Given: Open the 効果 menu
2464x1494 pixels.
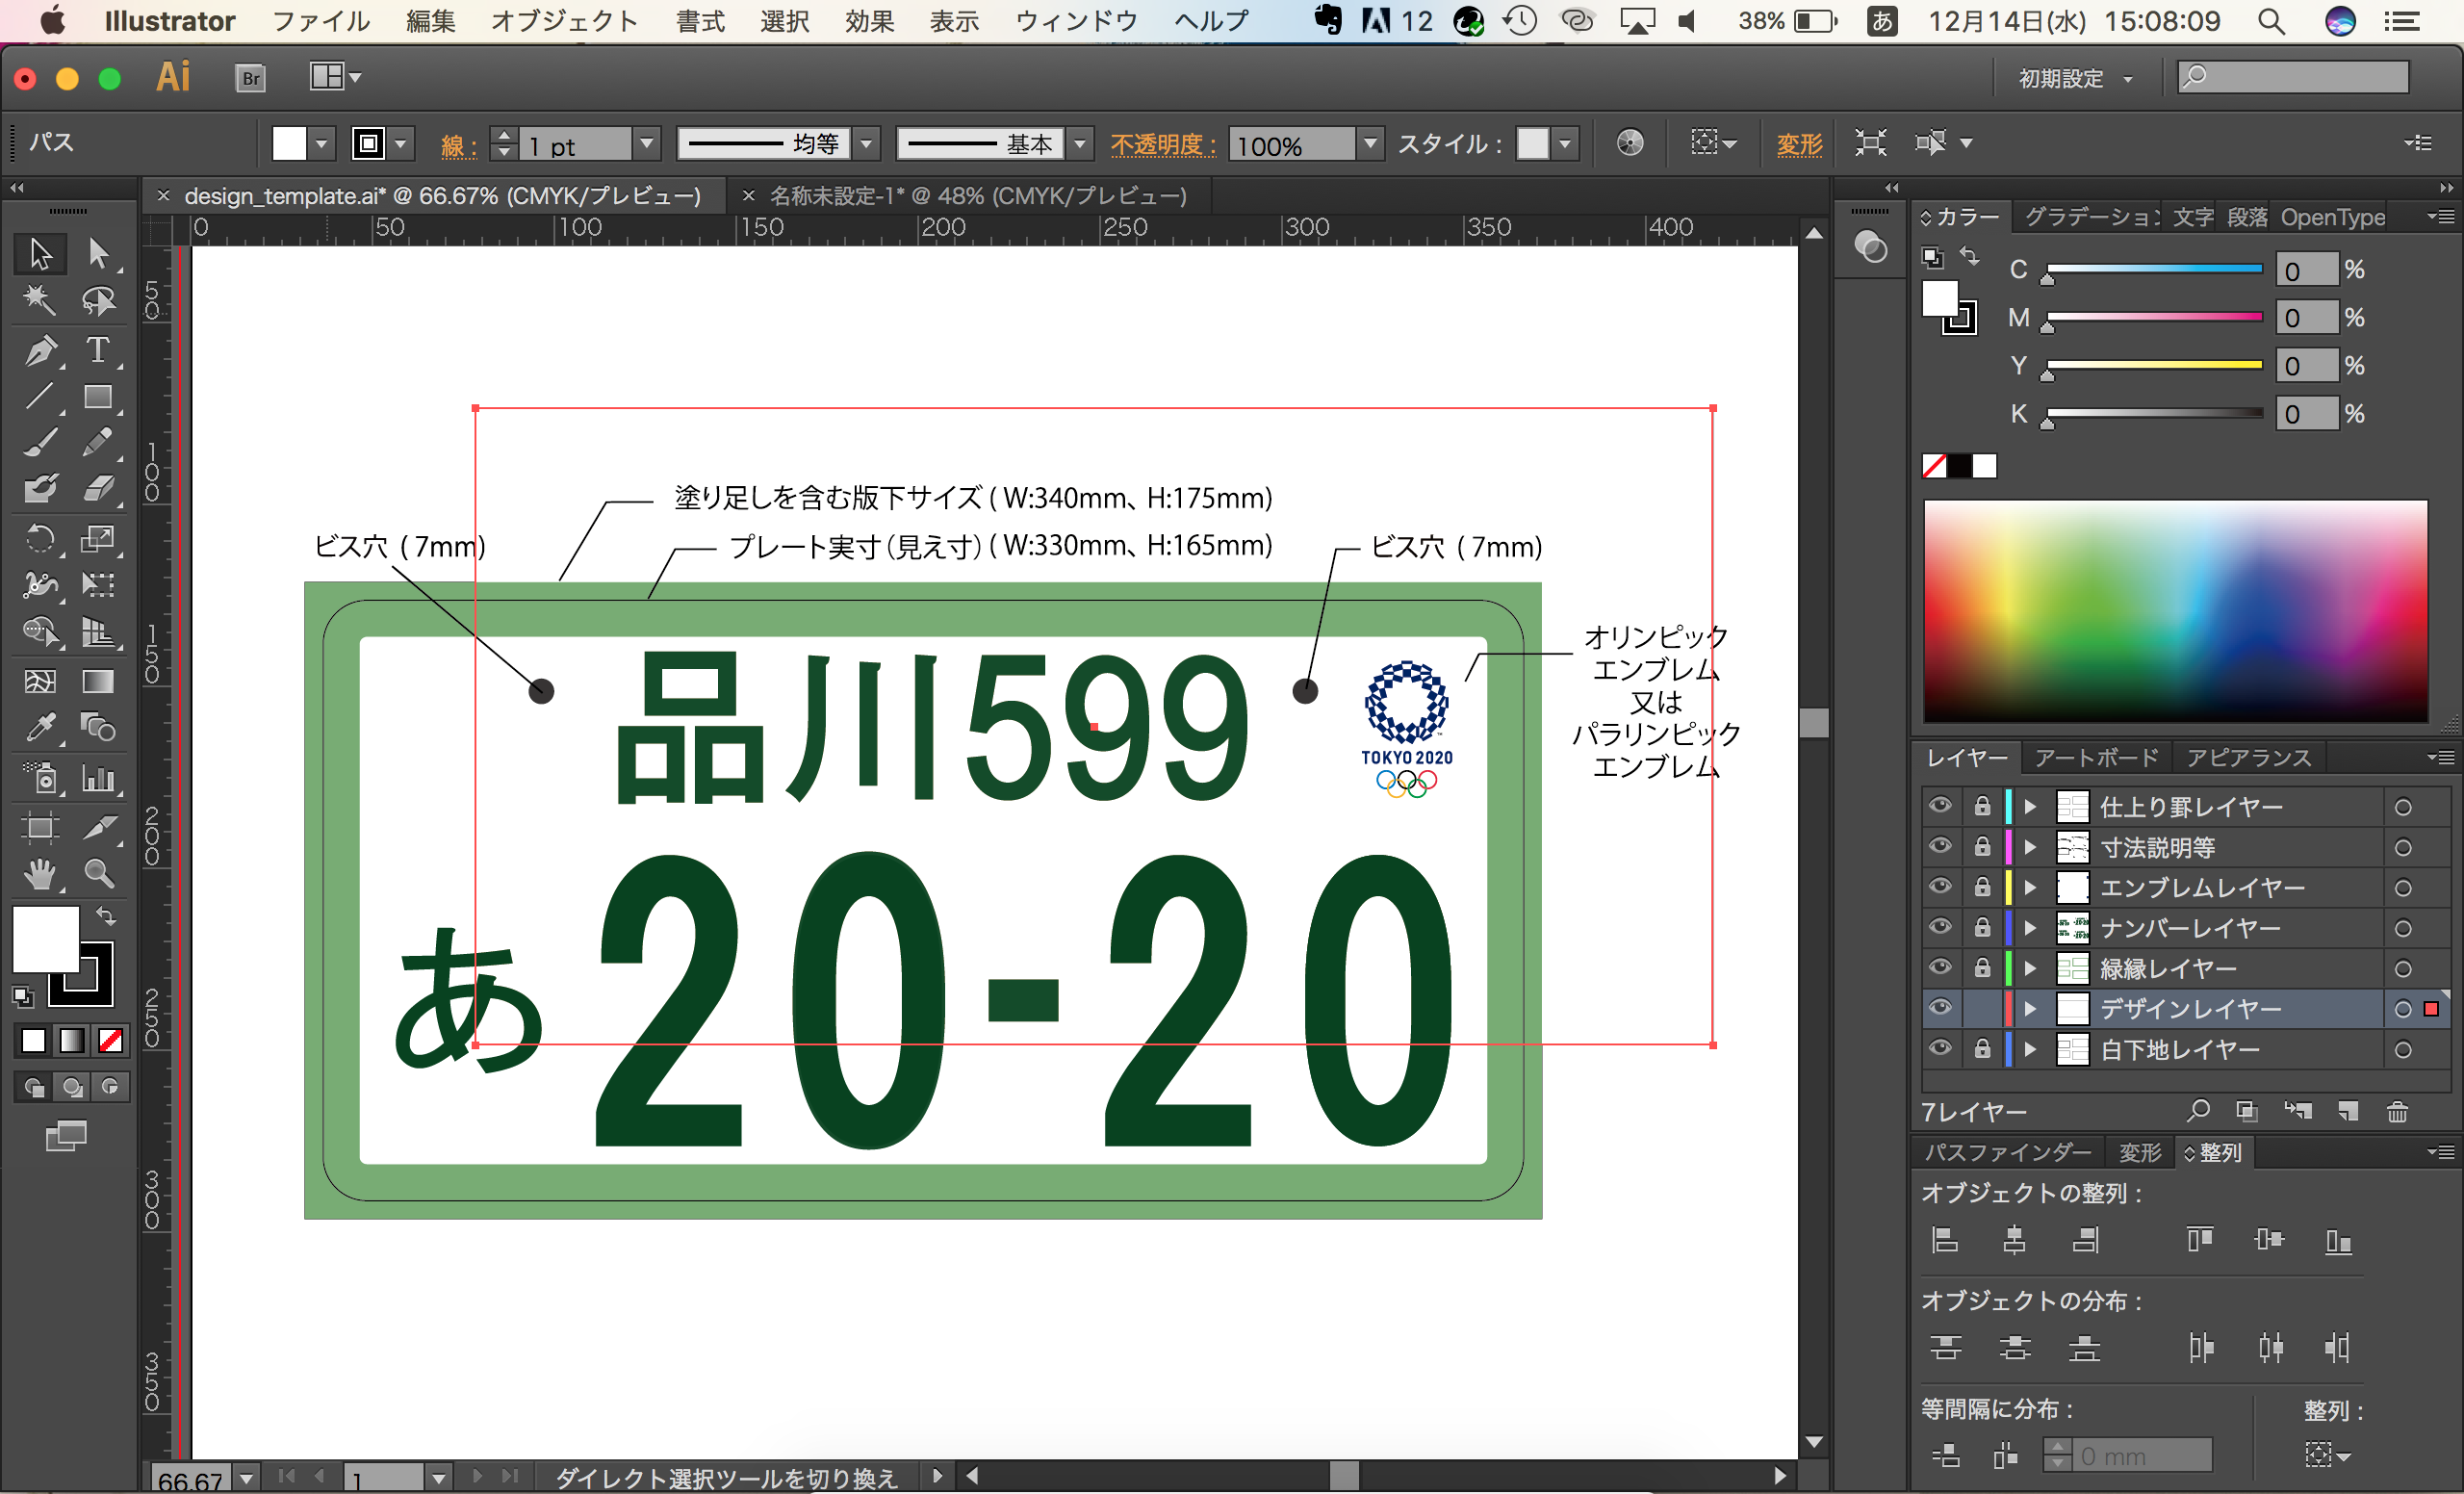Looking at the screenshot, I should pos(869,21).
